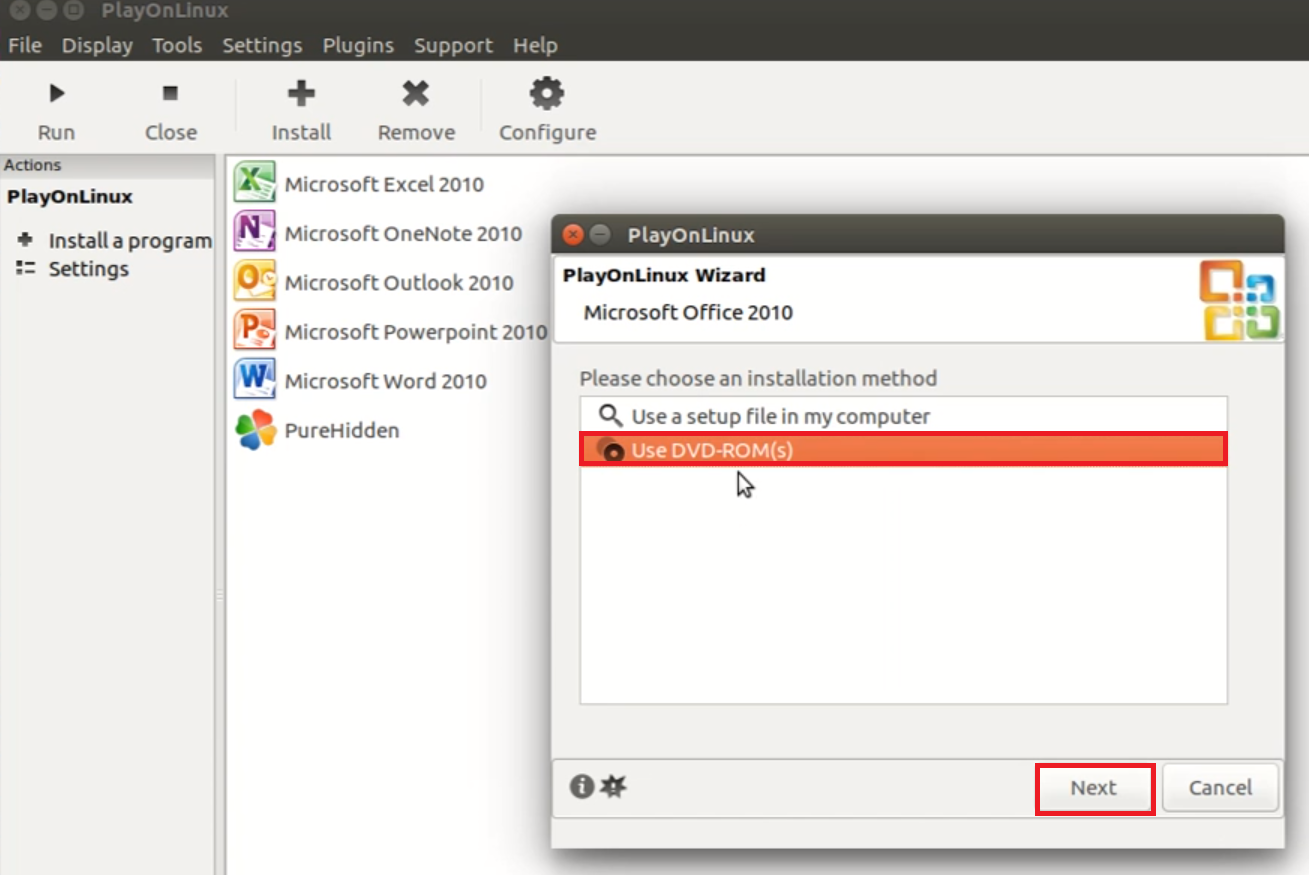Select 'Microsoft Word 2010' text in list
The image size is (1309, 875).
[x=386, y=381]
